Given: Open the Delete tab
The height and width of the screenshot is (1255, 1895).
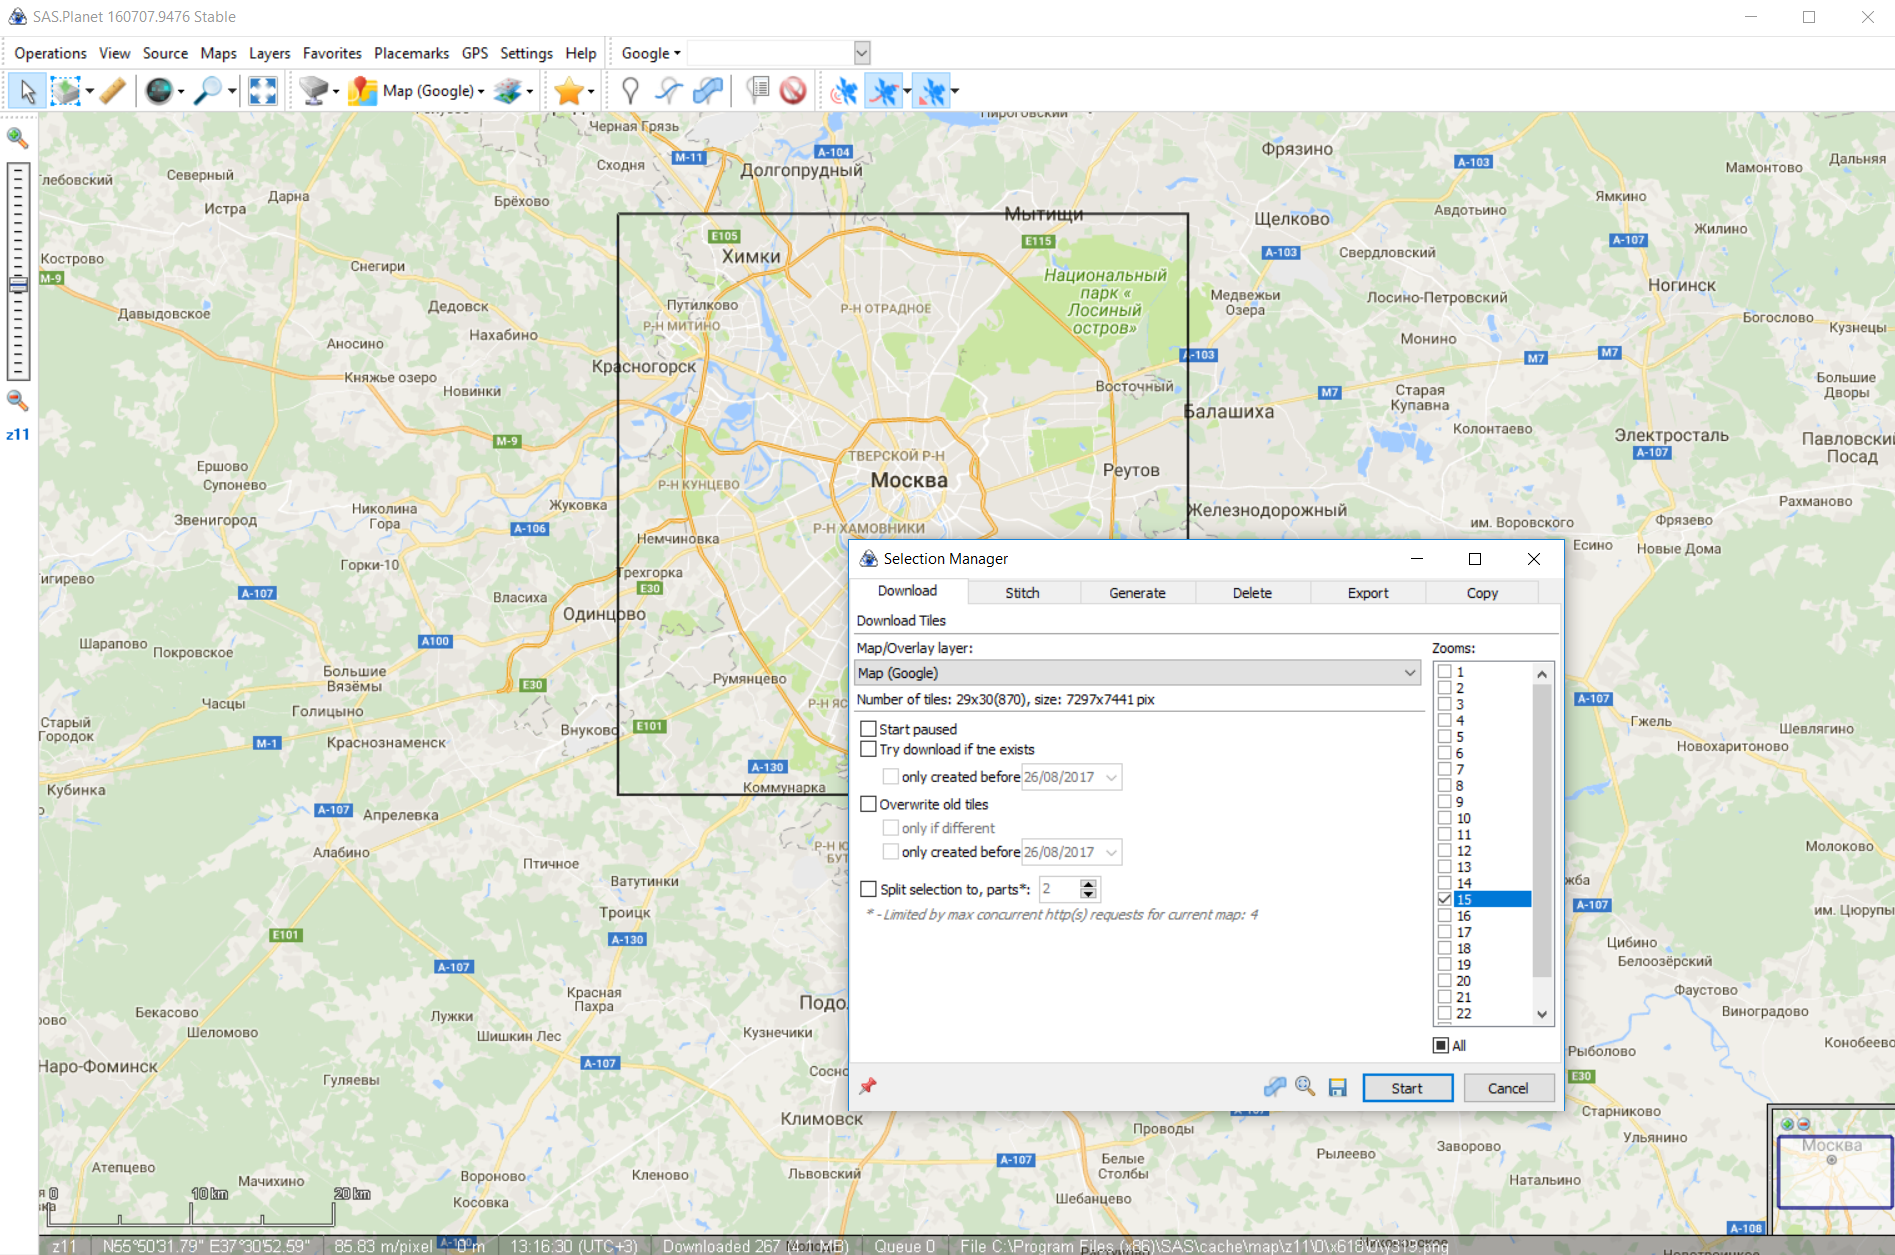Looking at the screenshot, I should [1252, 593].
